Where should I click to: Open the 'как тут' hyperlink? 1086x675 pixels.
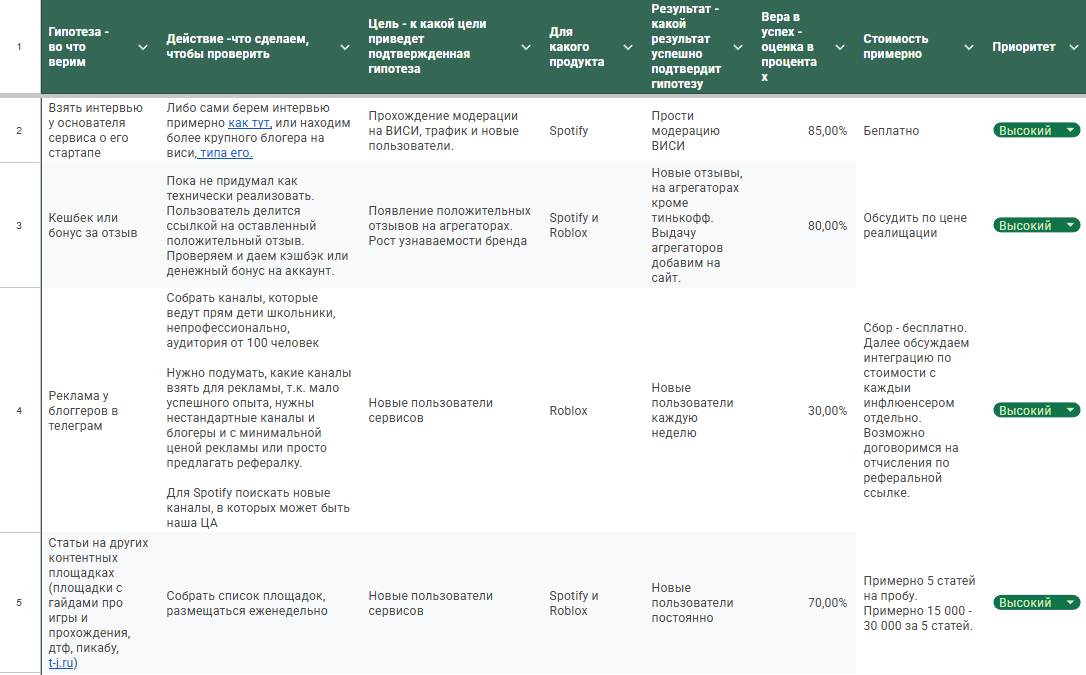249,123
